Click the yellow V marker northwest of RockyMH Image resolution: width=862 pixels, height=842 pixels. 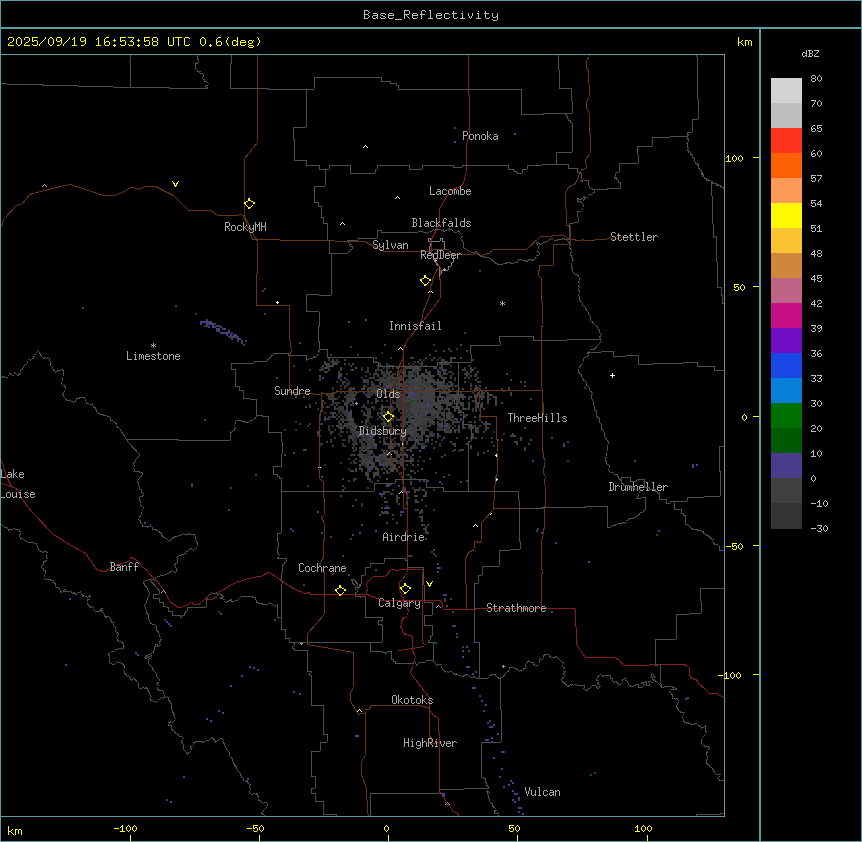176,184
